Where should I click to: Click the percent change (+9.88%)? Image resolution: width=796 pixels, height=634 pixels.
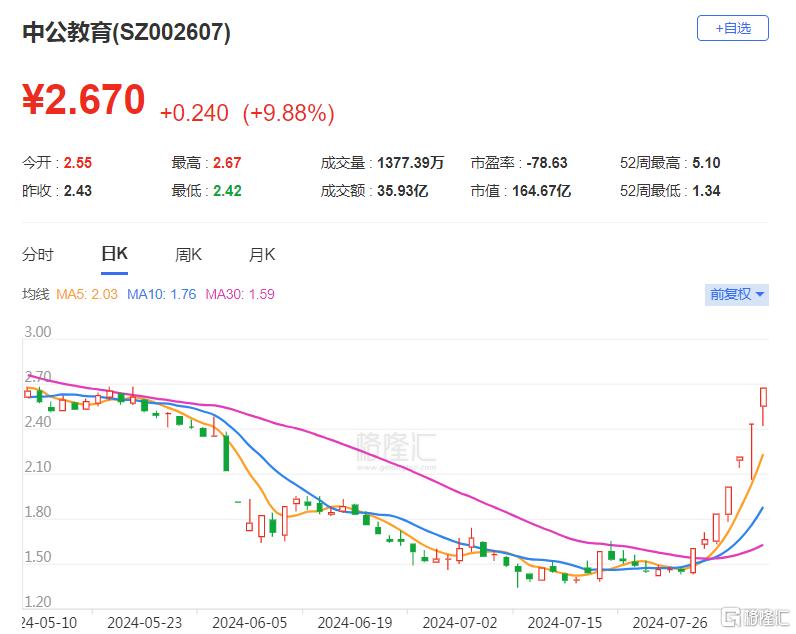(x=288, y=113)
